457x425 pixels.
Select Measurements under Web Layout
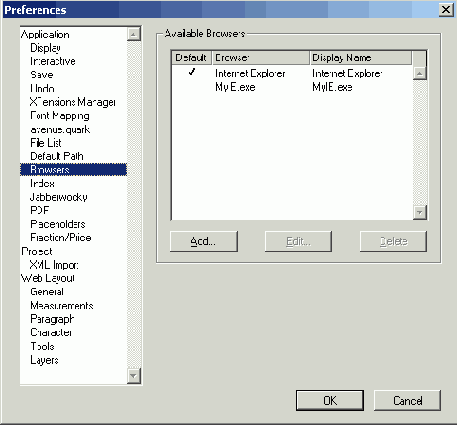pos(62,305)
